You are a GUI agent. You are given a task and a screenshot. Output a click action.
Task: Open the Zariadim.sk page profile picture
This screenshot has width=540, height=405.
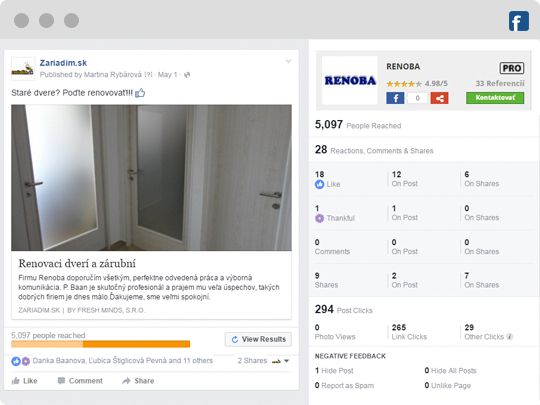pos(23,69)
